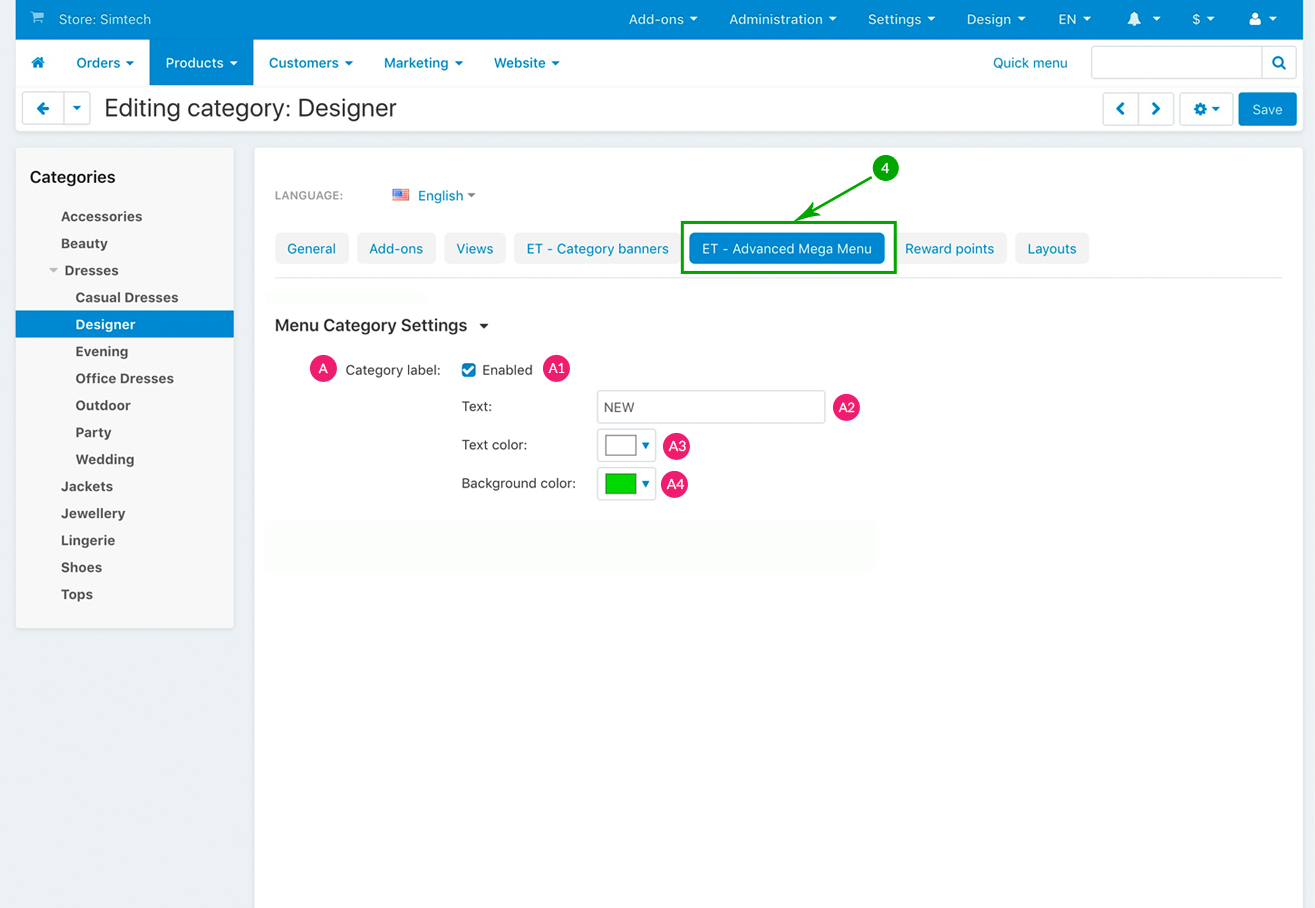Click the home icon in navigation bar
Image resolution: width=1315 pixels, height=908 pixels.
[x=38, y=63]
